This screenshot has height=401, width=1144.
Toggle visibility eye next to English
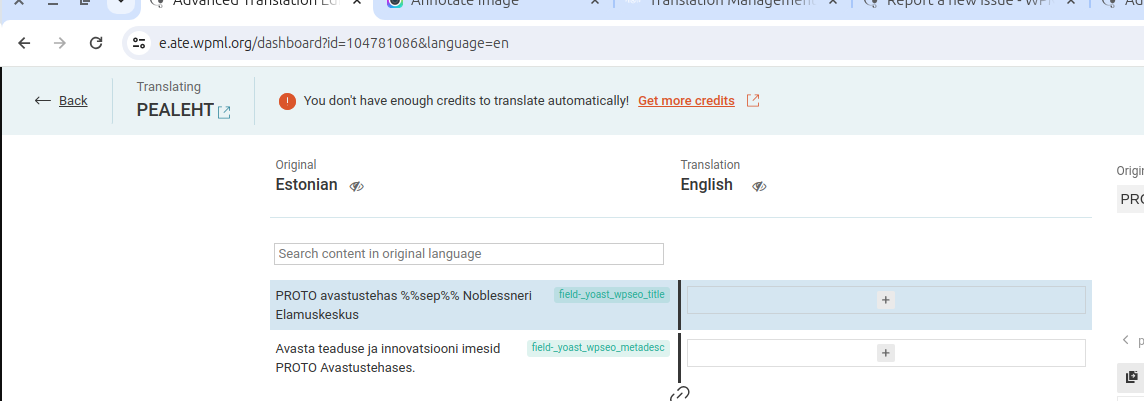coord(759,186)
